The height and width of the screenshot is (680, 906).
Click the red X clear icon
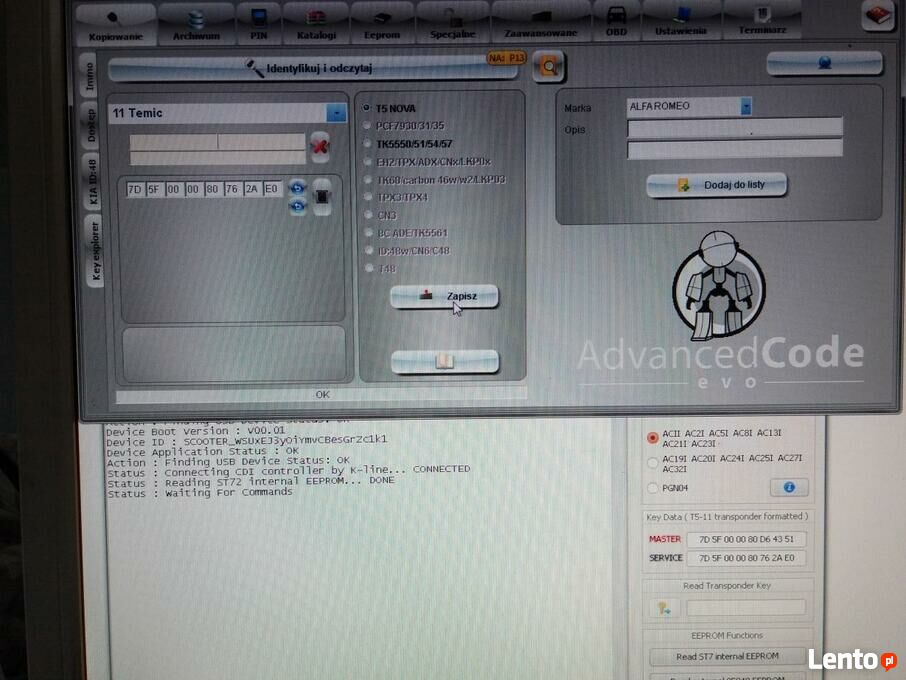[320, 146]
